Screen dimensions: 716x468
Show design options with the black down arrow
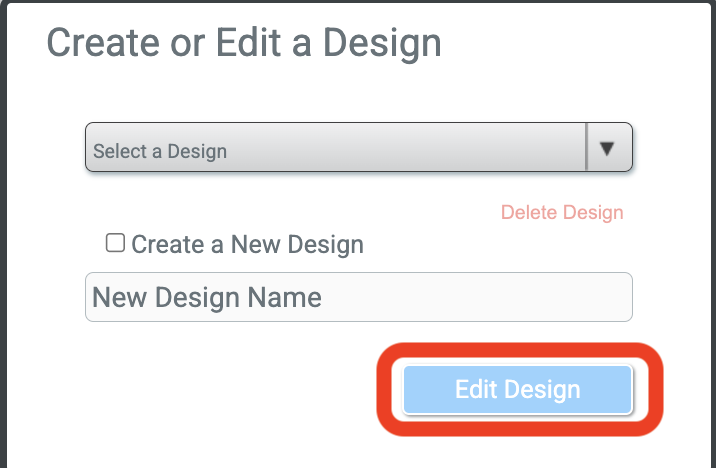(607, 148)
